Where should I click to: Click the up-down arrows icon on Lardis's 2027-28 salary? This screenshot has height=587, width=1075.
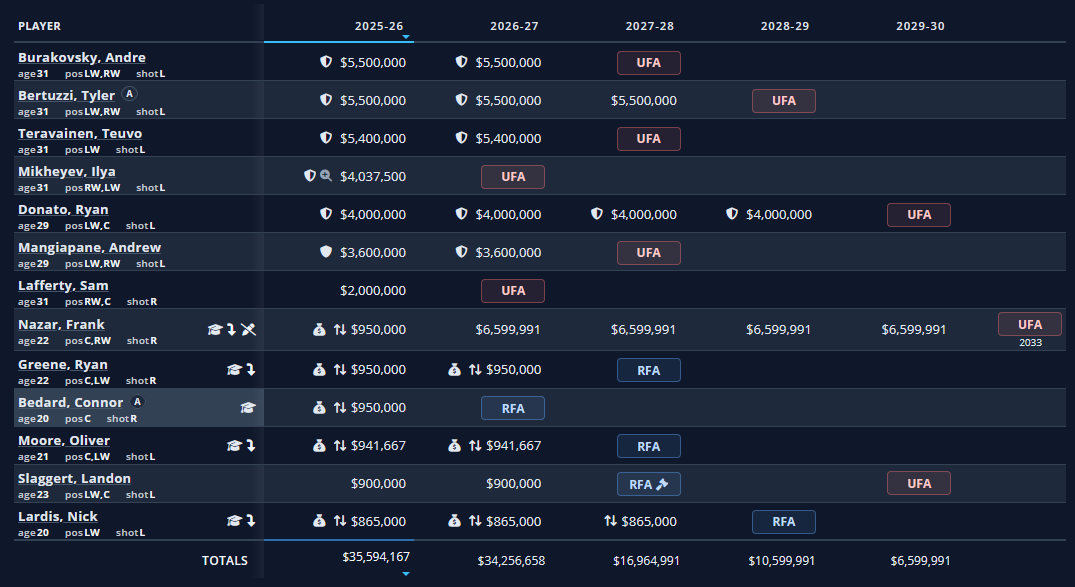tap(610, 521)
